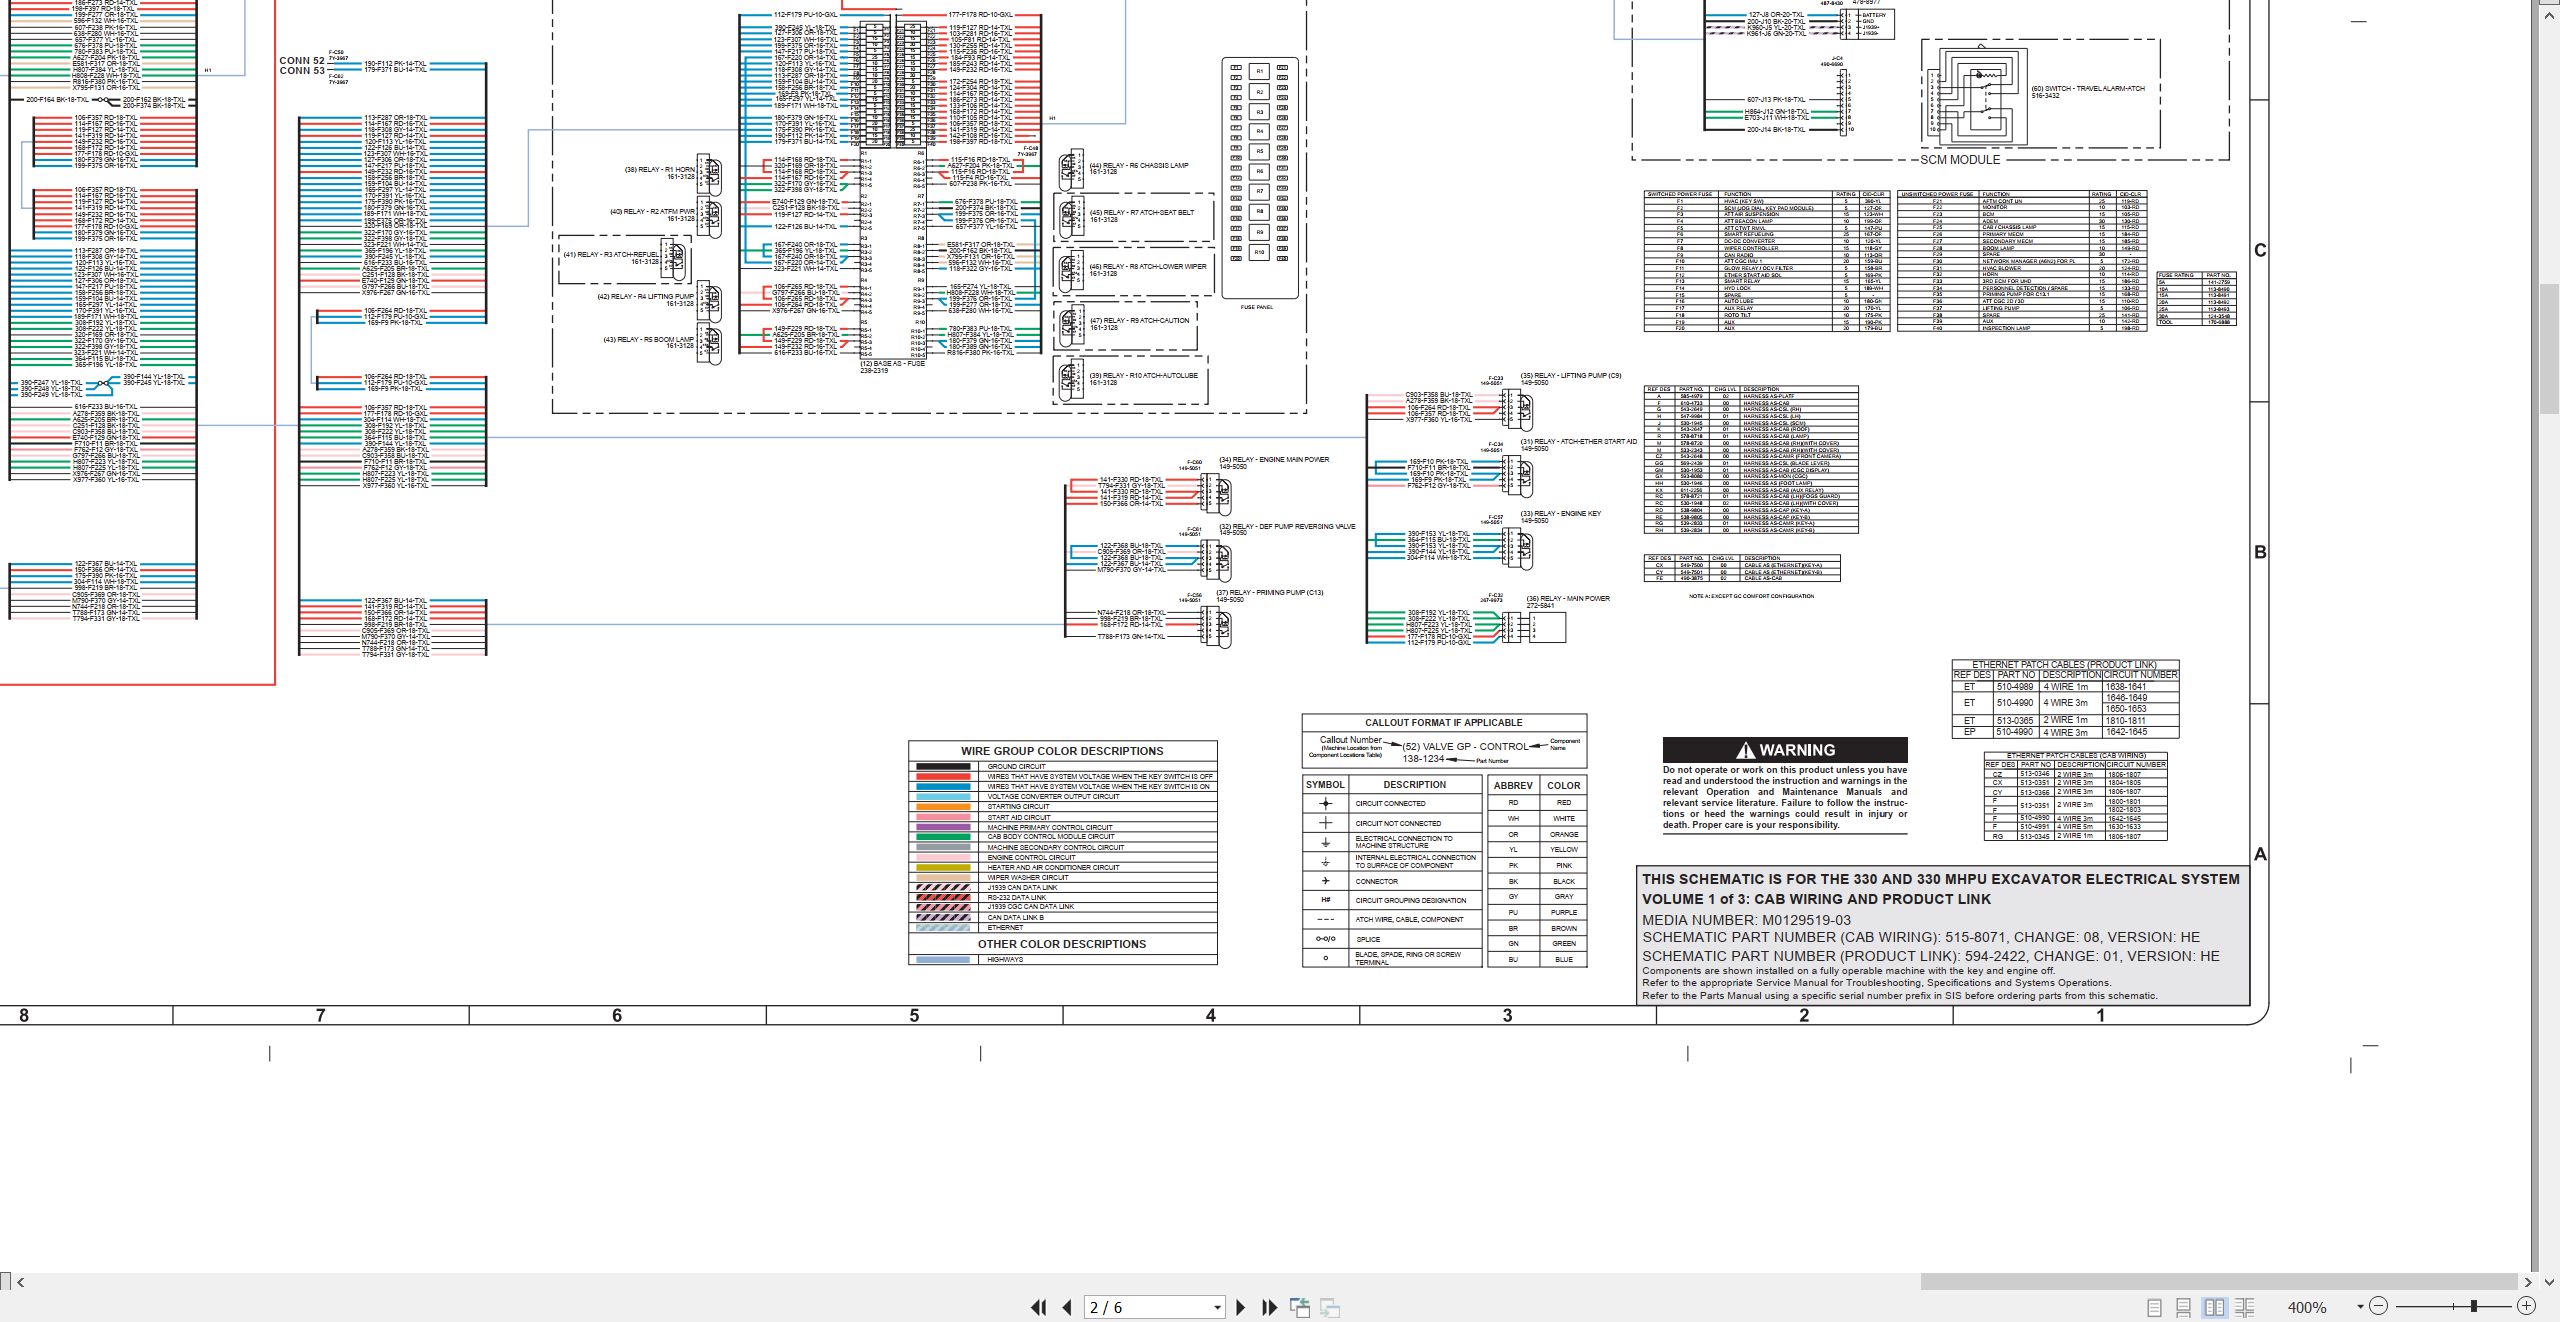Click the red color swatch in wire legend

(x=942, y=776)
